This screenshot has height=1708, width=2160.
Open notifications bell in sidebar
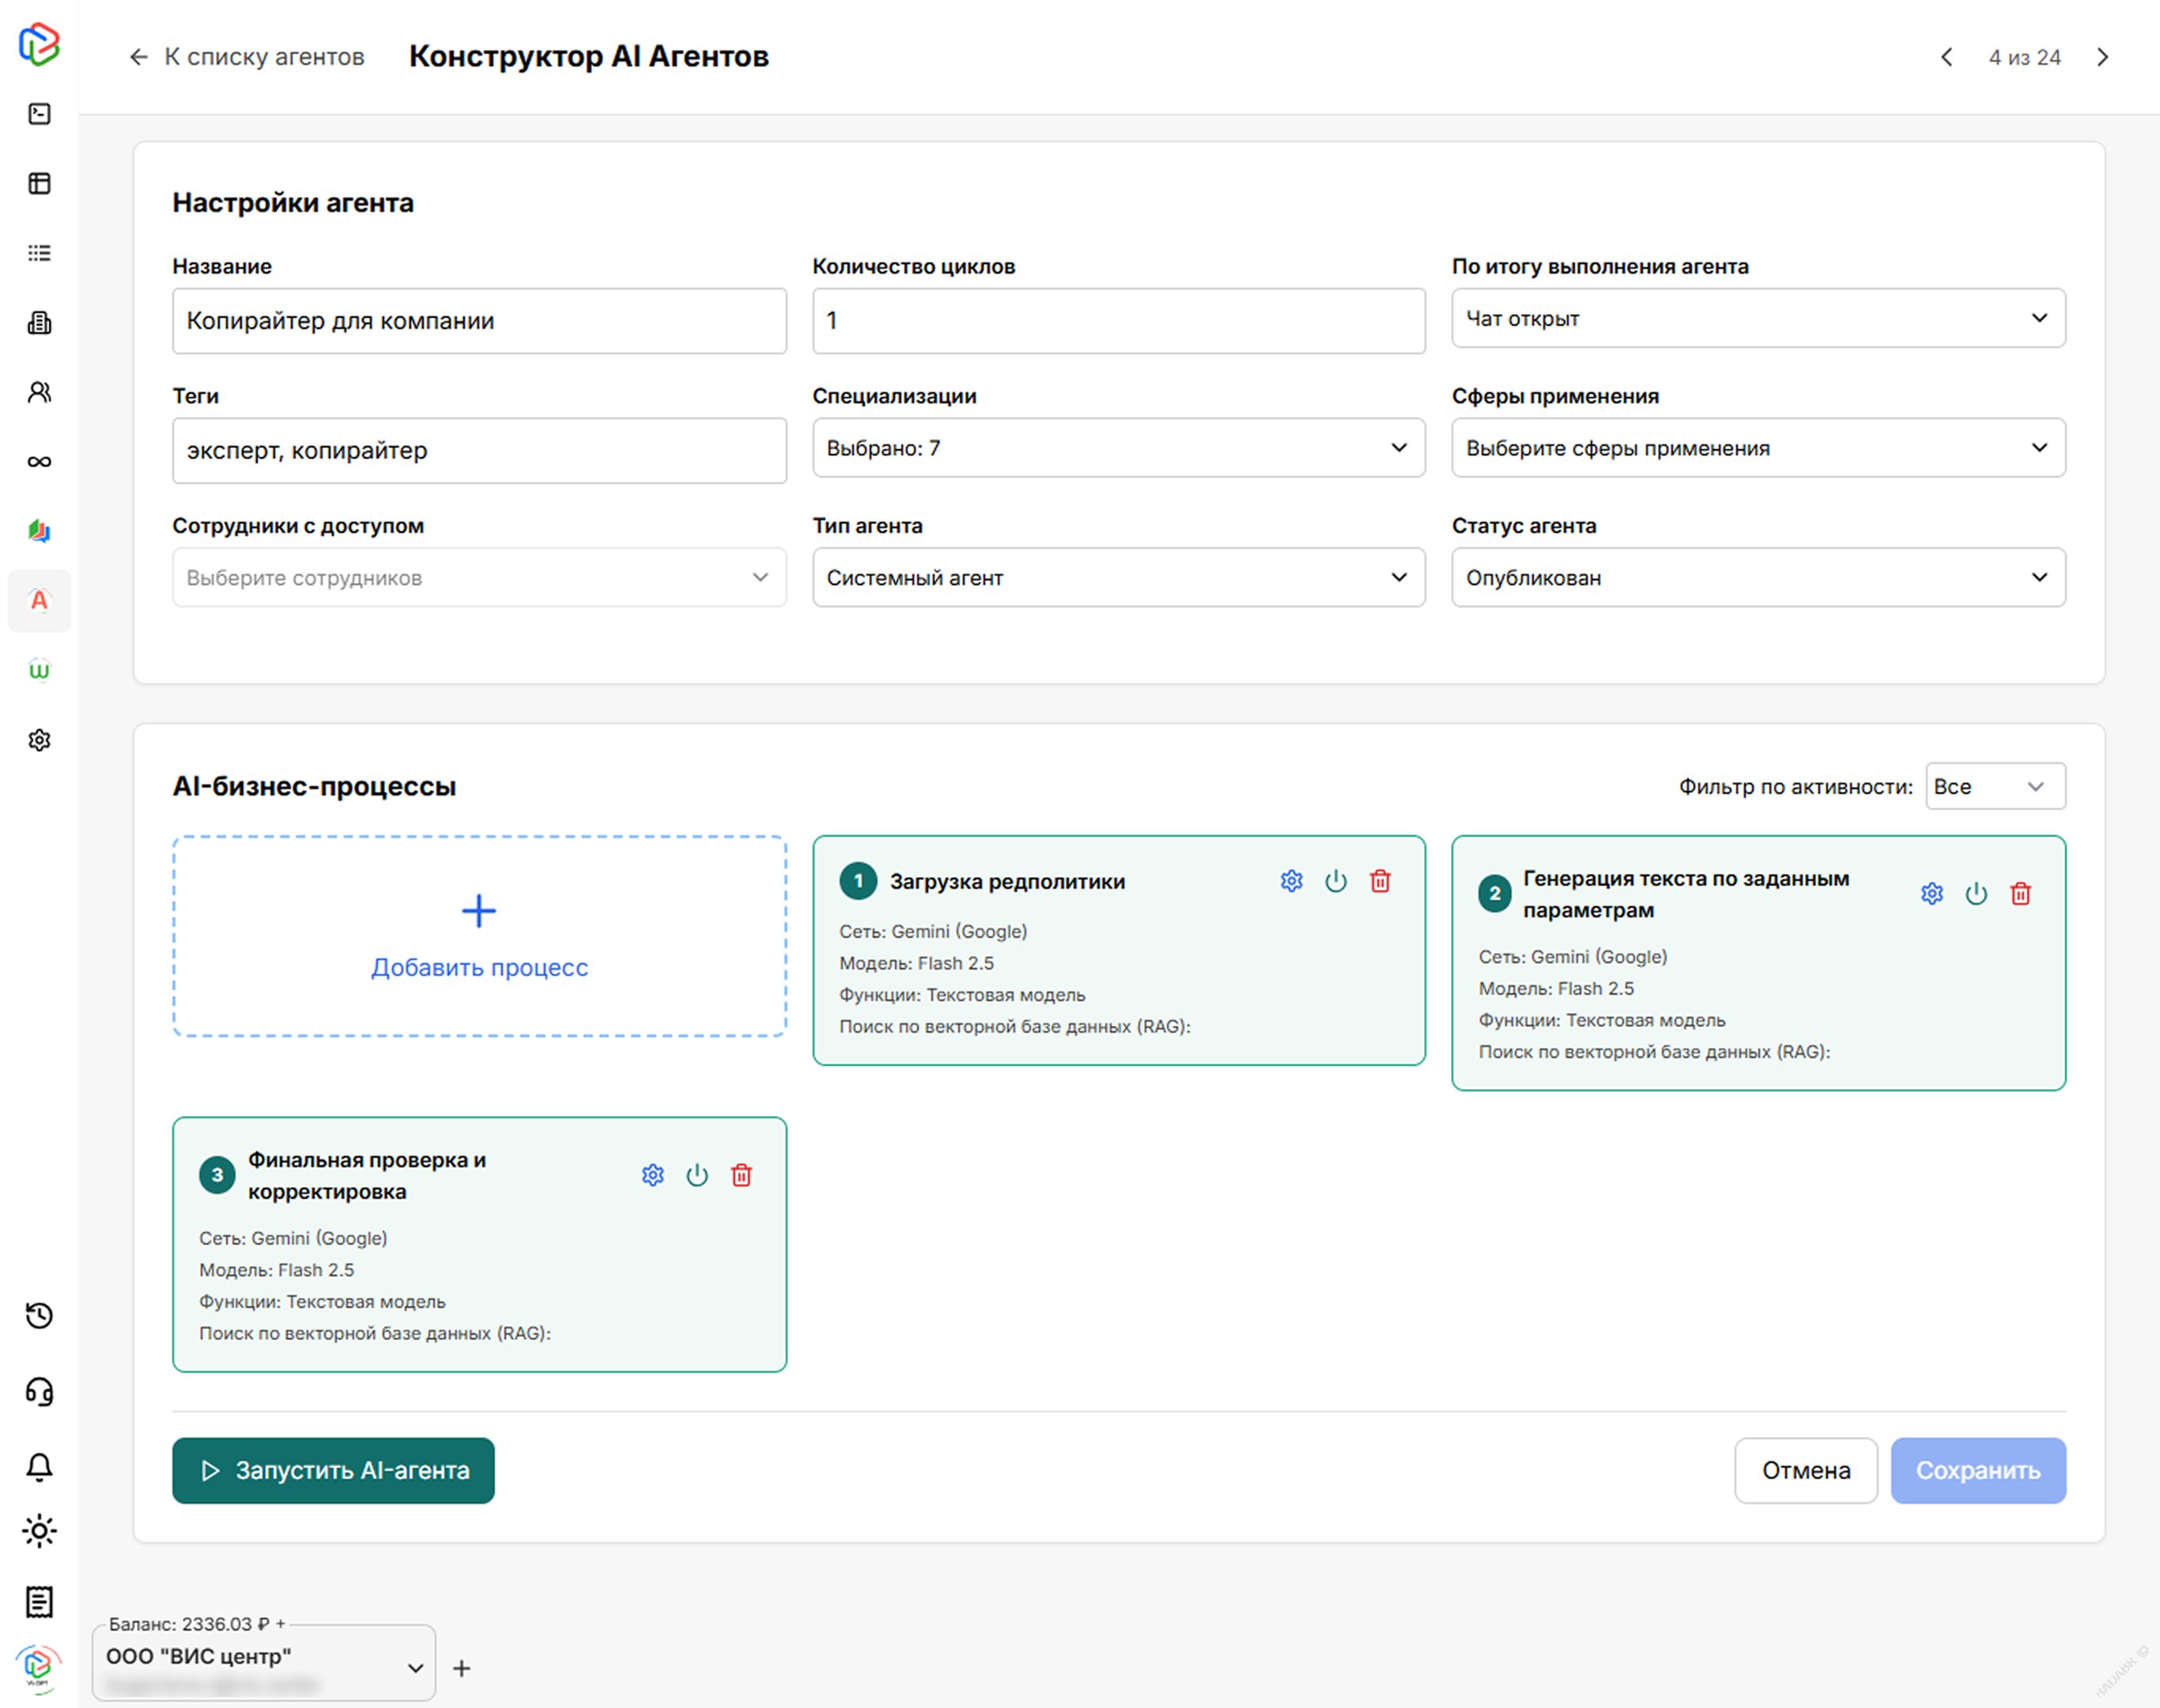click(39, 1467)
